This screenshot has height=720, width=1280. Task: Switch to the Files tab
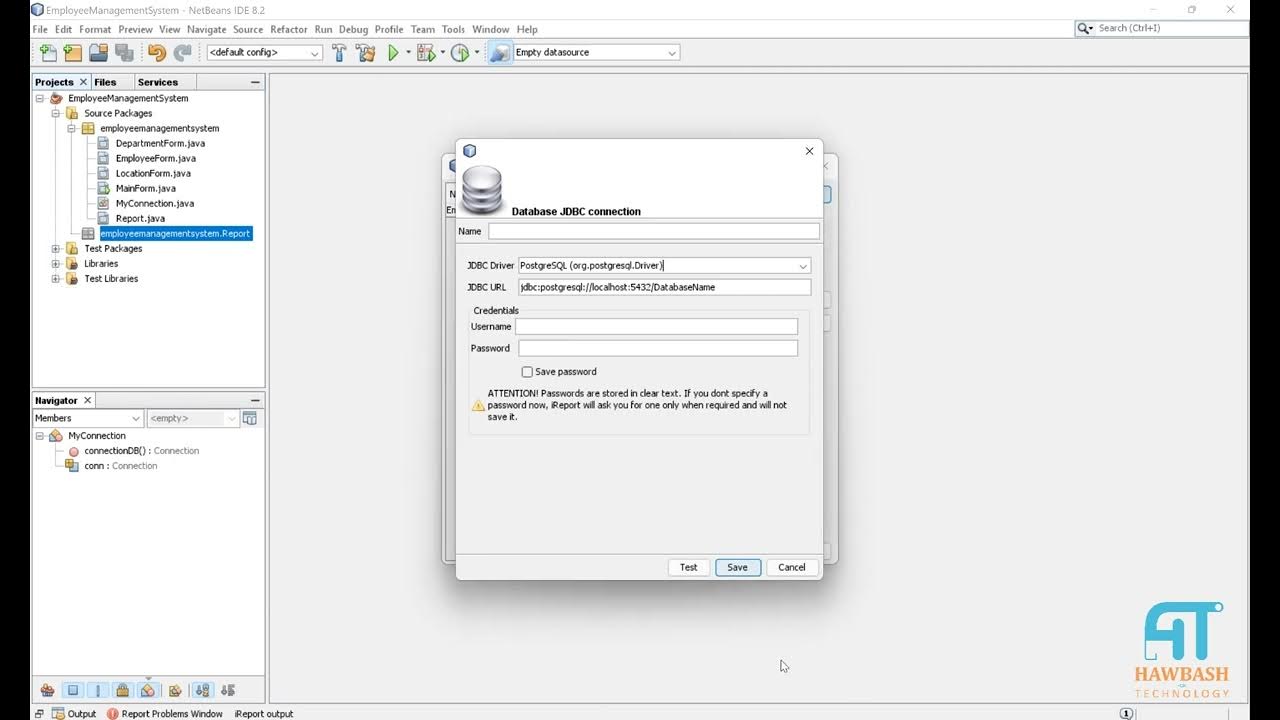tap(105, 82)
